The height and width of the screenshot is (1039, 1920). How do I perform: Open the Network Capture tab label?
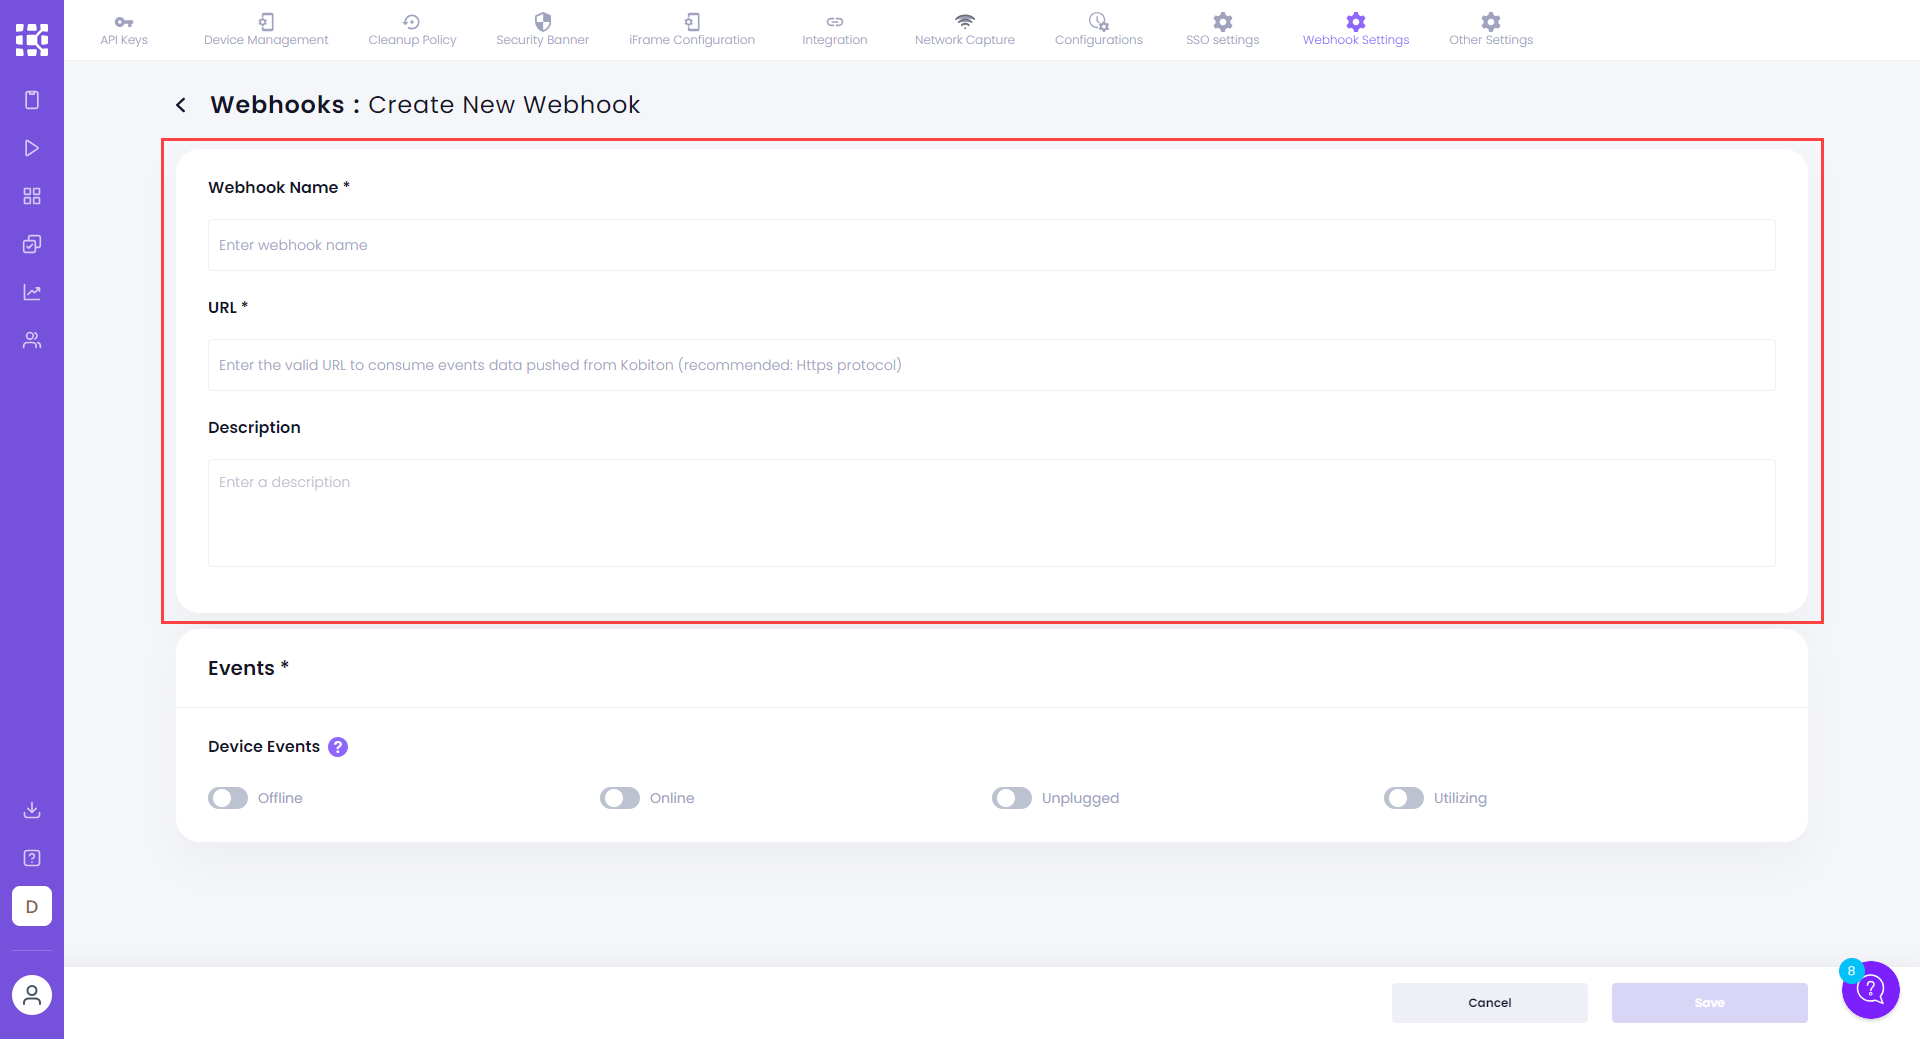965,40
